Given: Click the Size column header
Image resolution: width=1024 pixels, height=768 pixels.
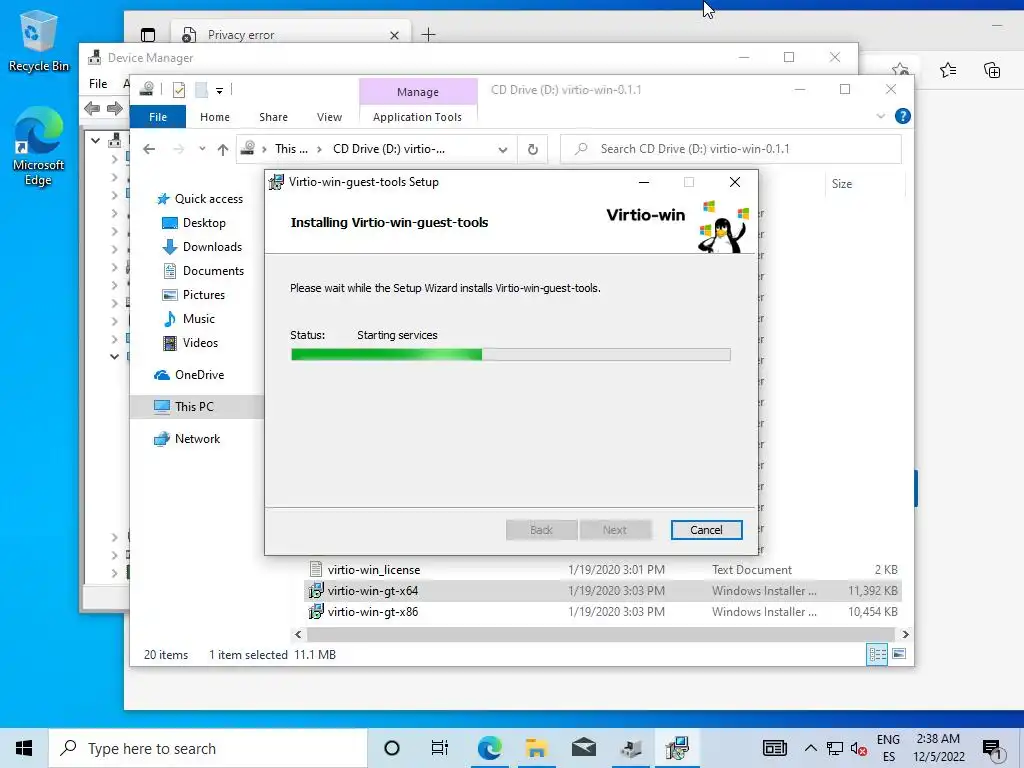Looking at the screenshot, I should tap(841, 184).
